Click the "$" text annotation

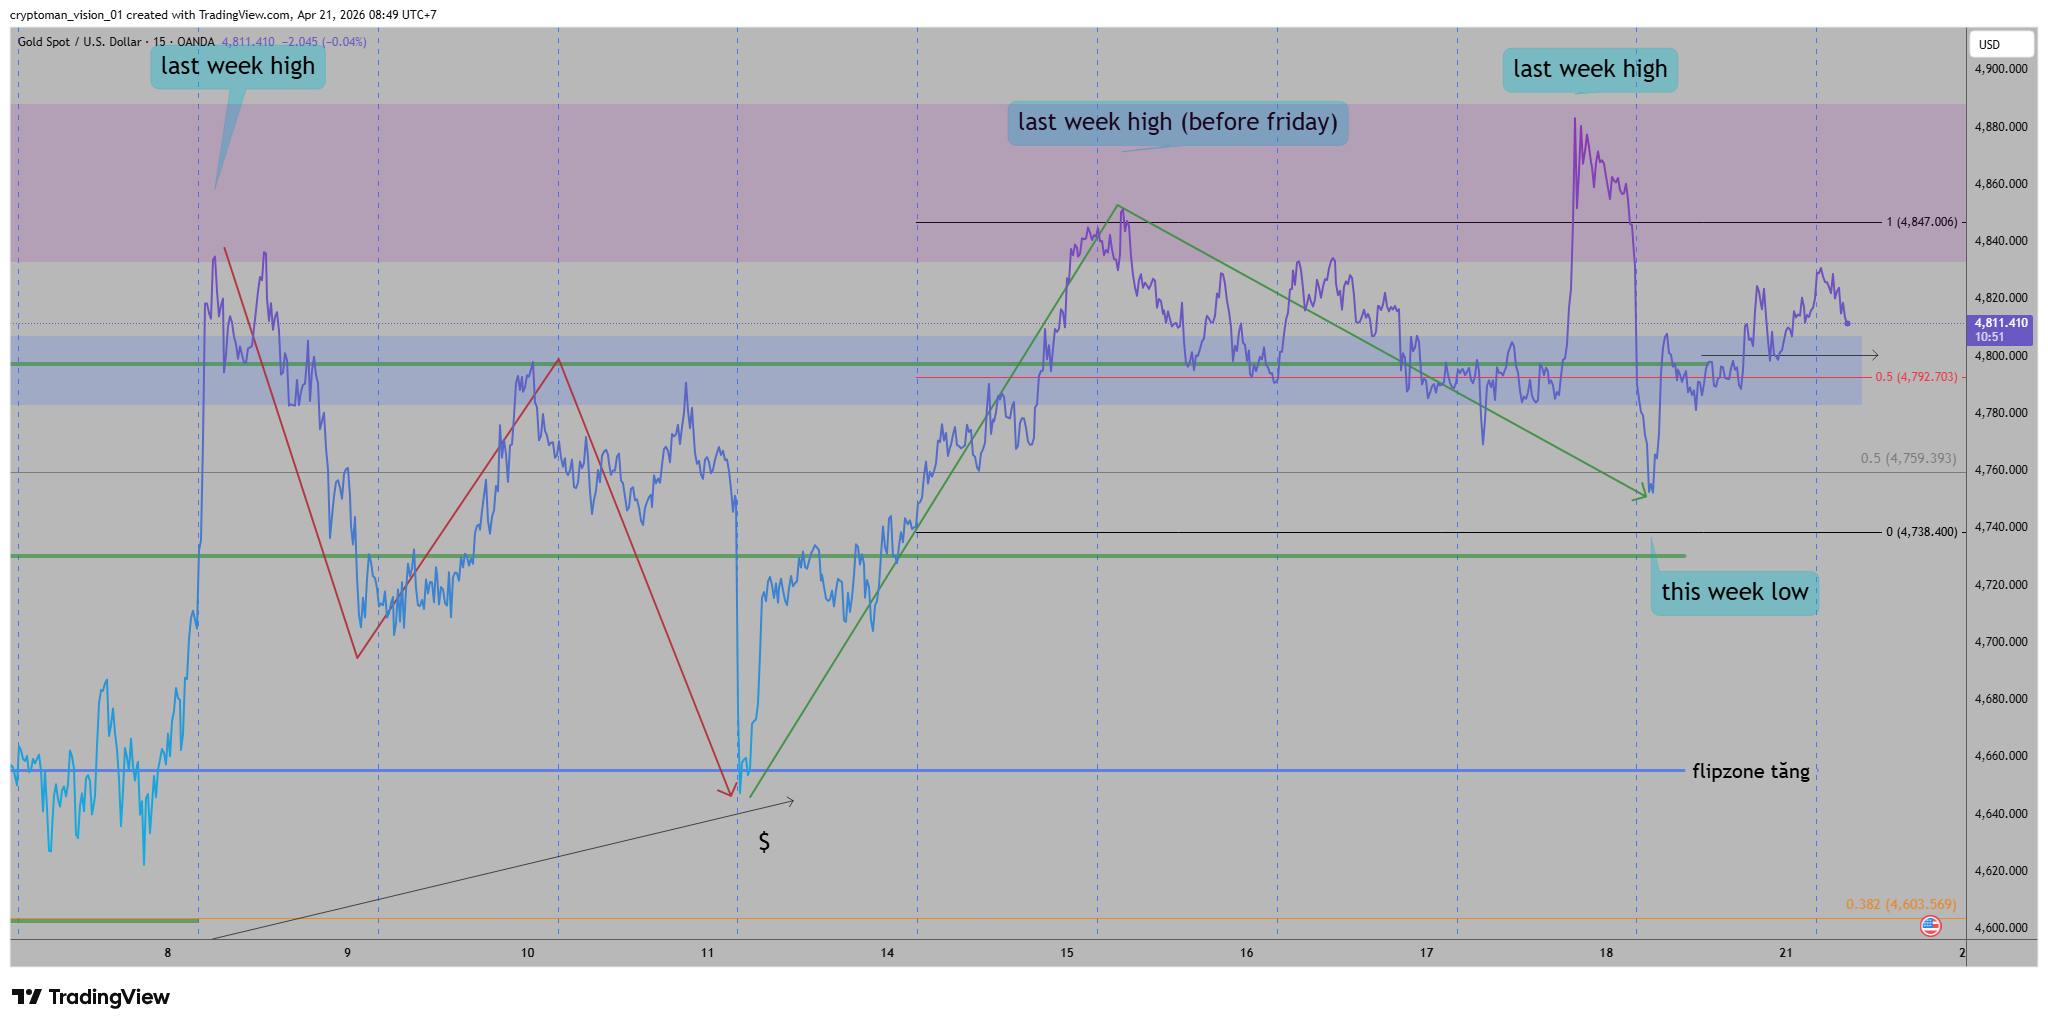pyautogui.click(x=764, y=842)
